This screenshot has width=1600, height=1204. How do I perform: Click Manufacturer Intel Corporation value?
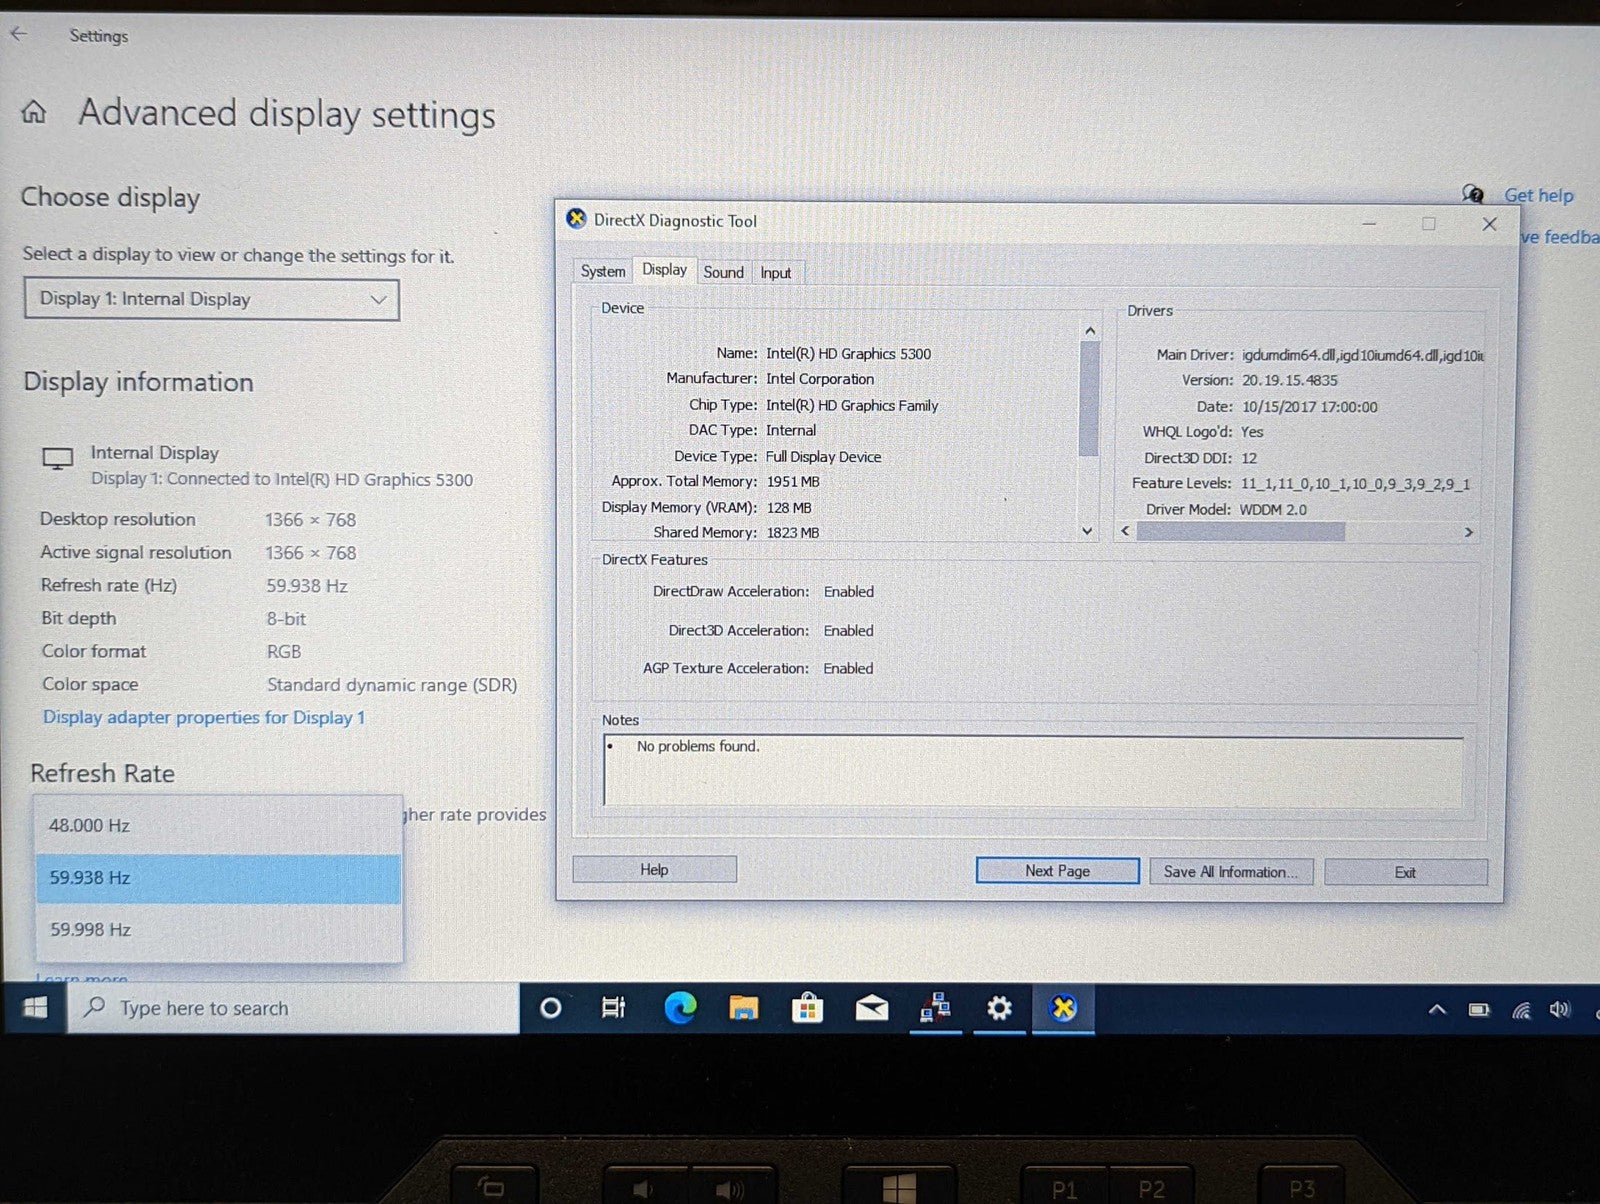pos(820,378)
